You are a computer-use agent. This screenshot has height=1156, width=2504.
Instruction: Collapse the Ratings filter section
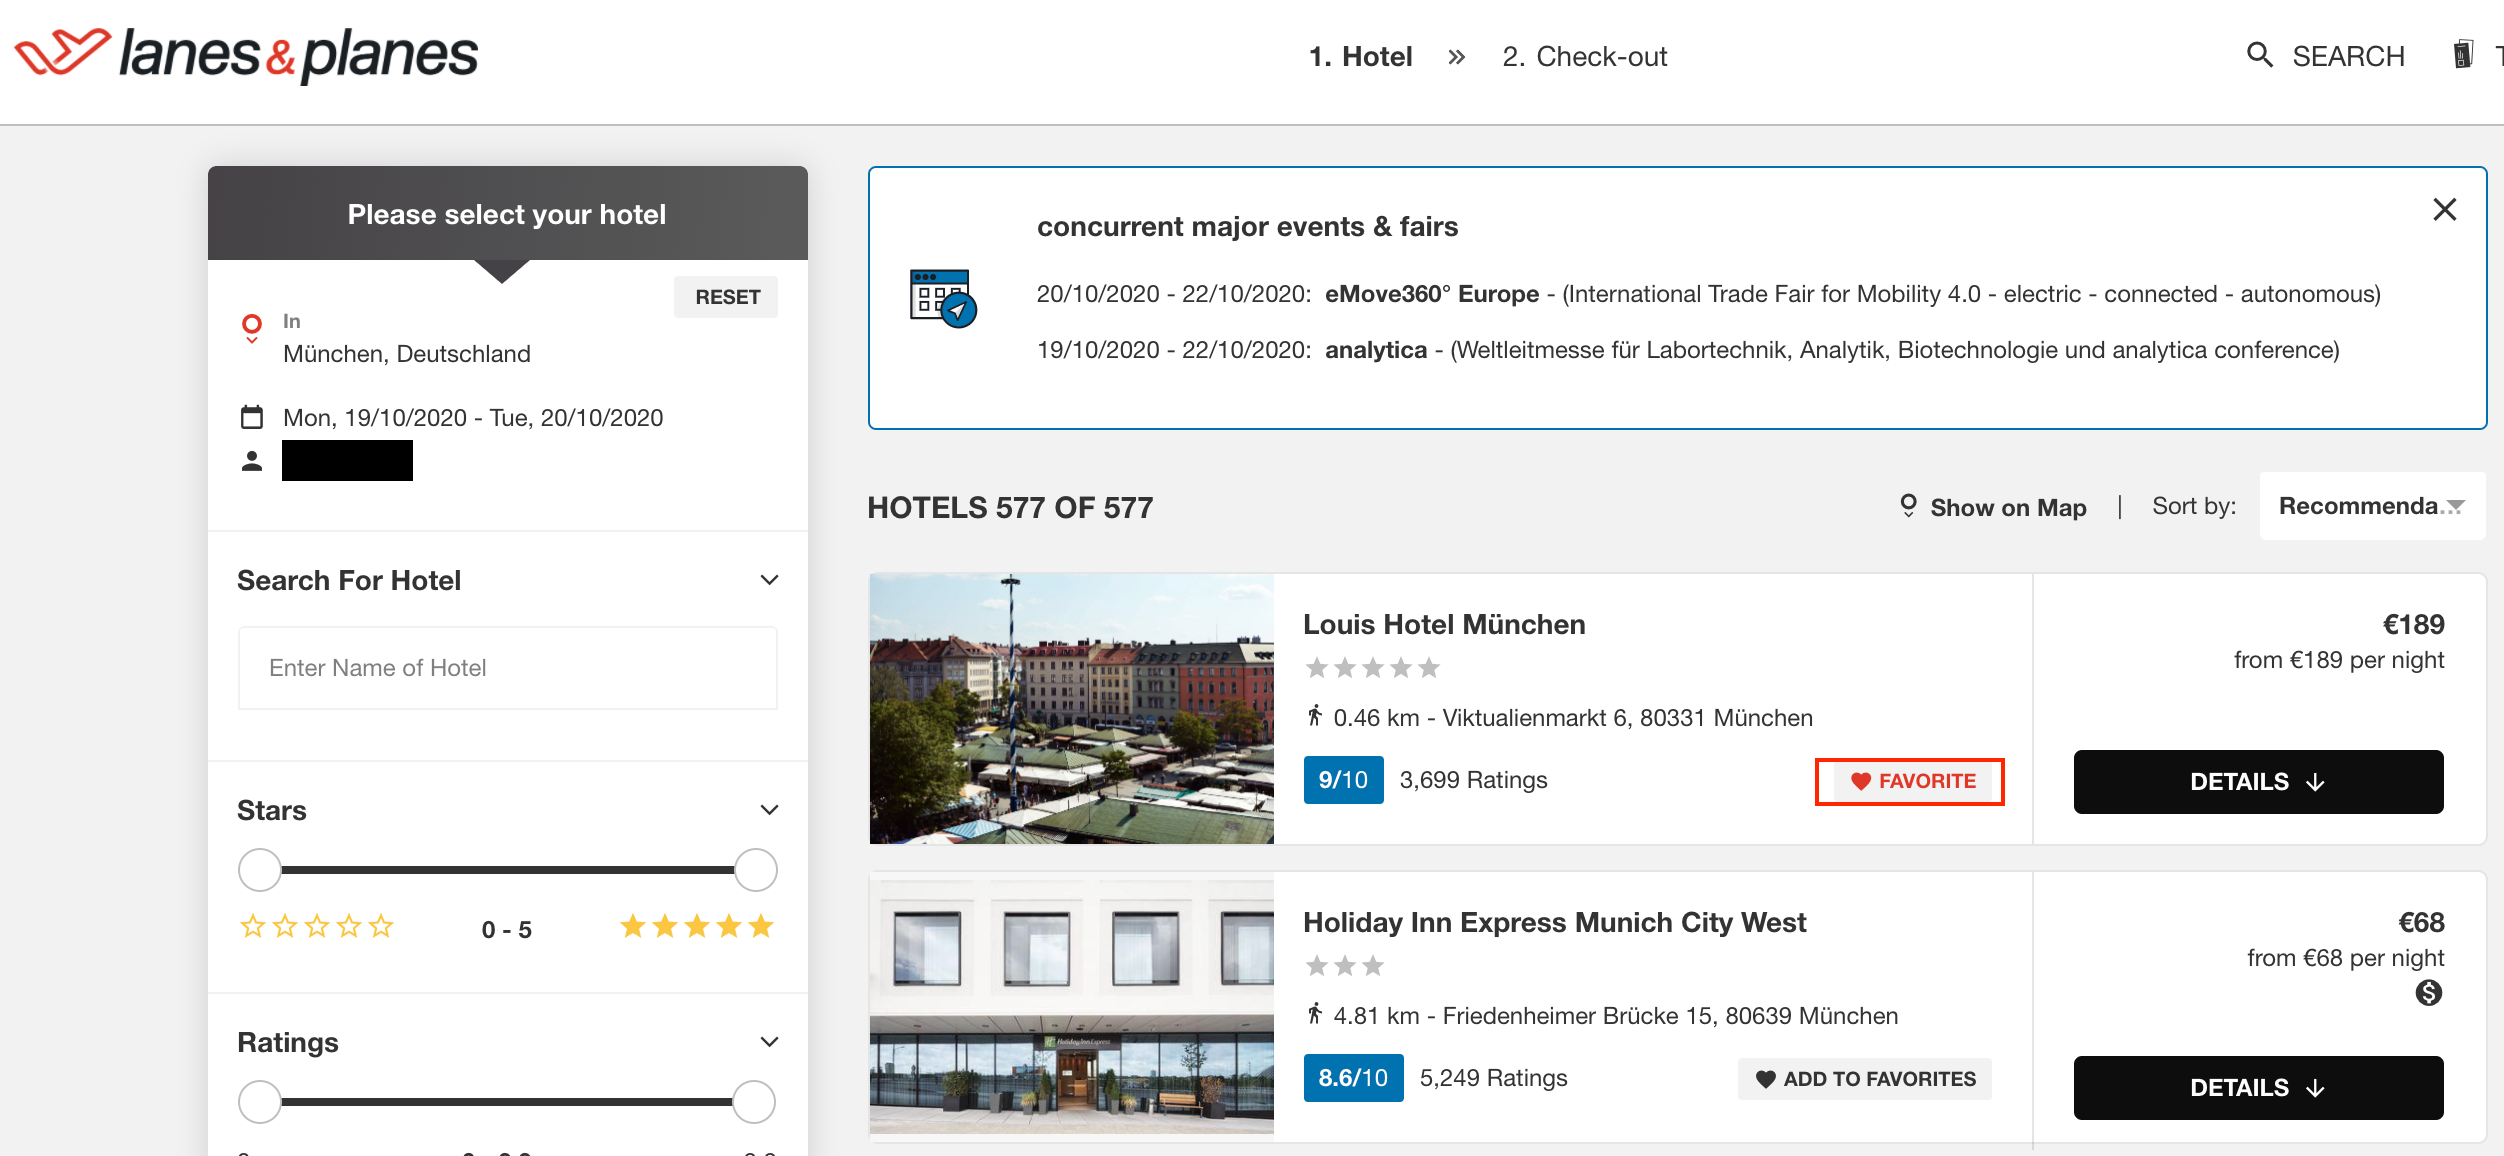pos(769,1042)
